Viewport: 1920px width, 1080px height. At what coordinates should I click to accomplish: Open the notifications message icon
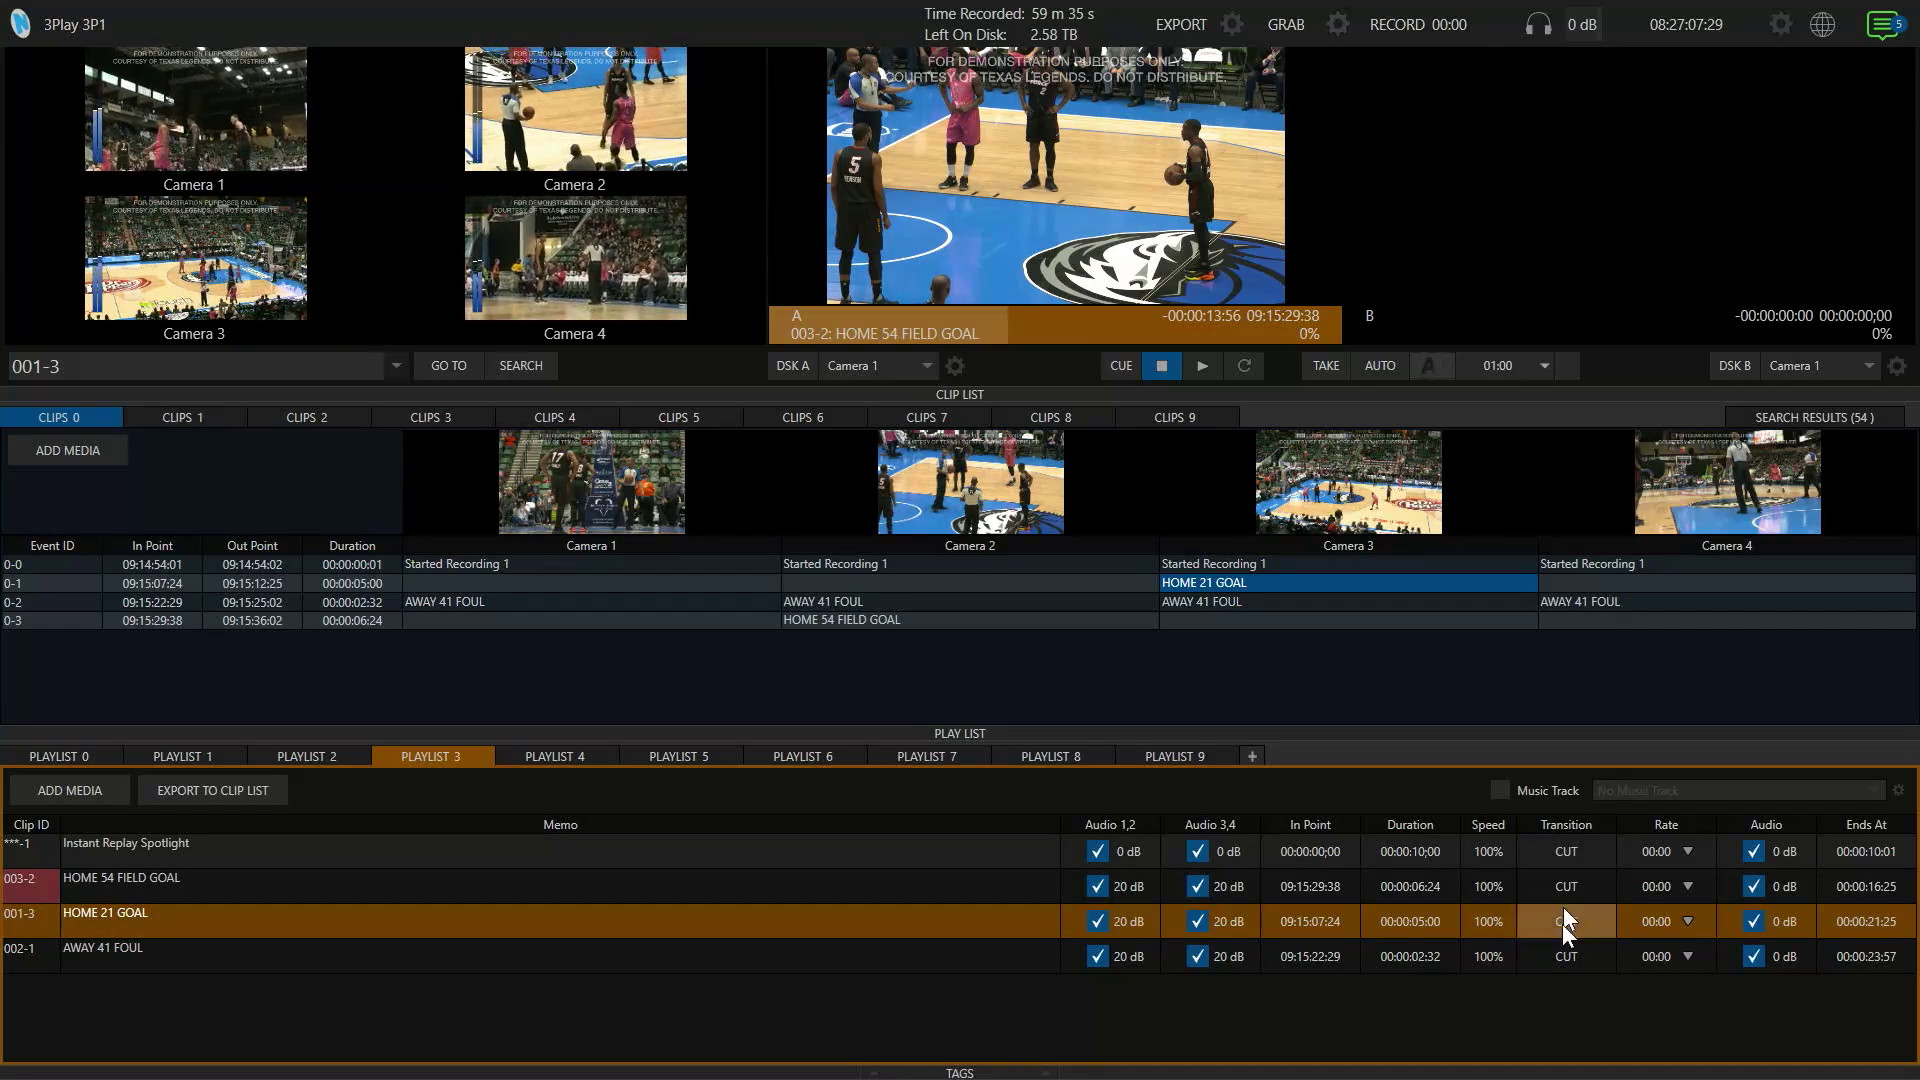coord(1884,24)
